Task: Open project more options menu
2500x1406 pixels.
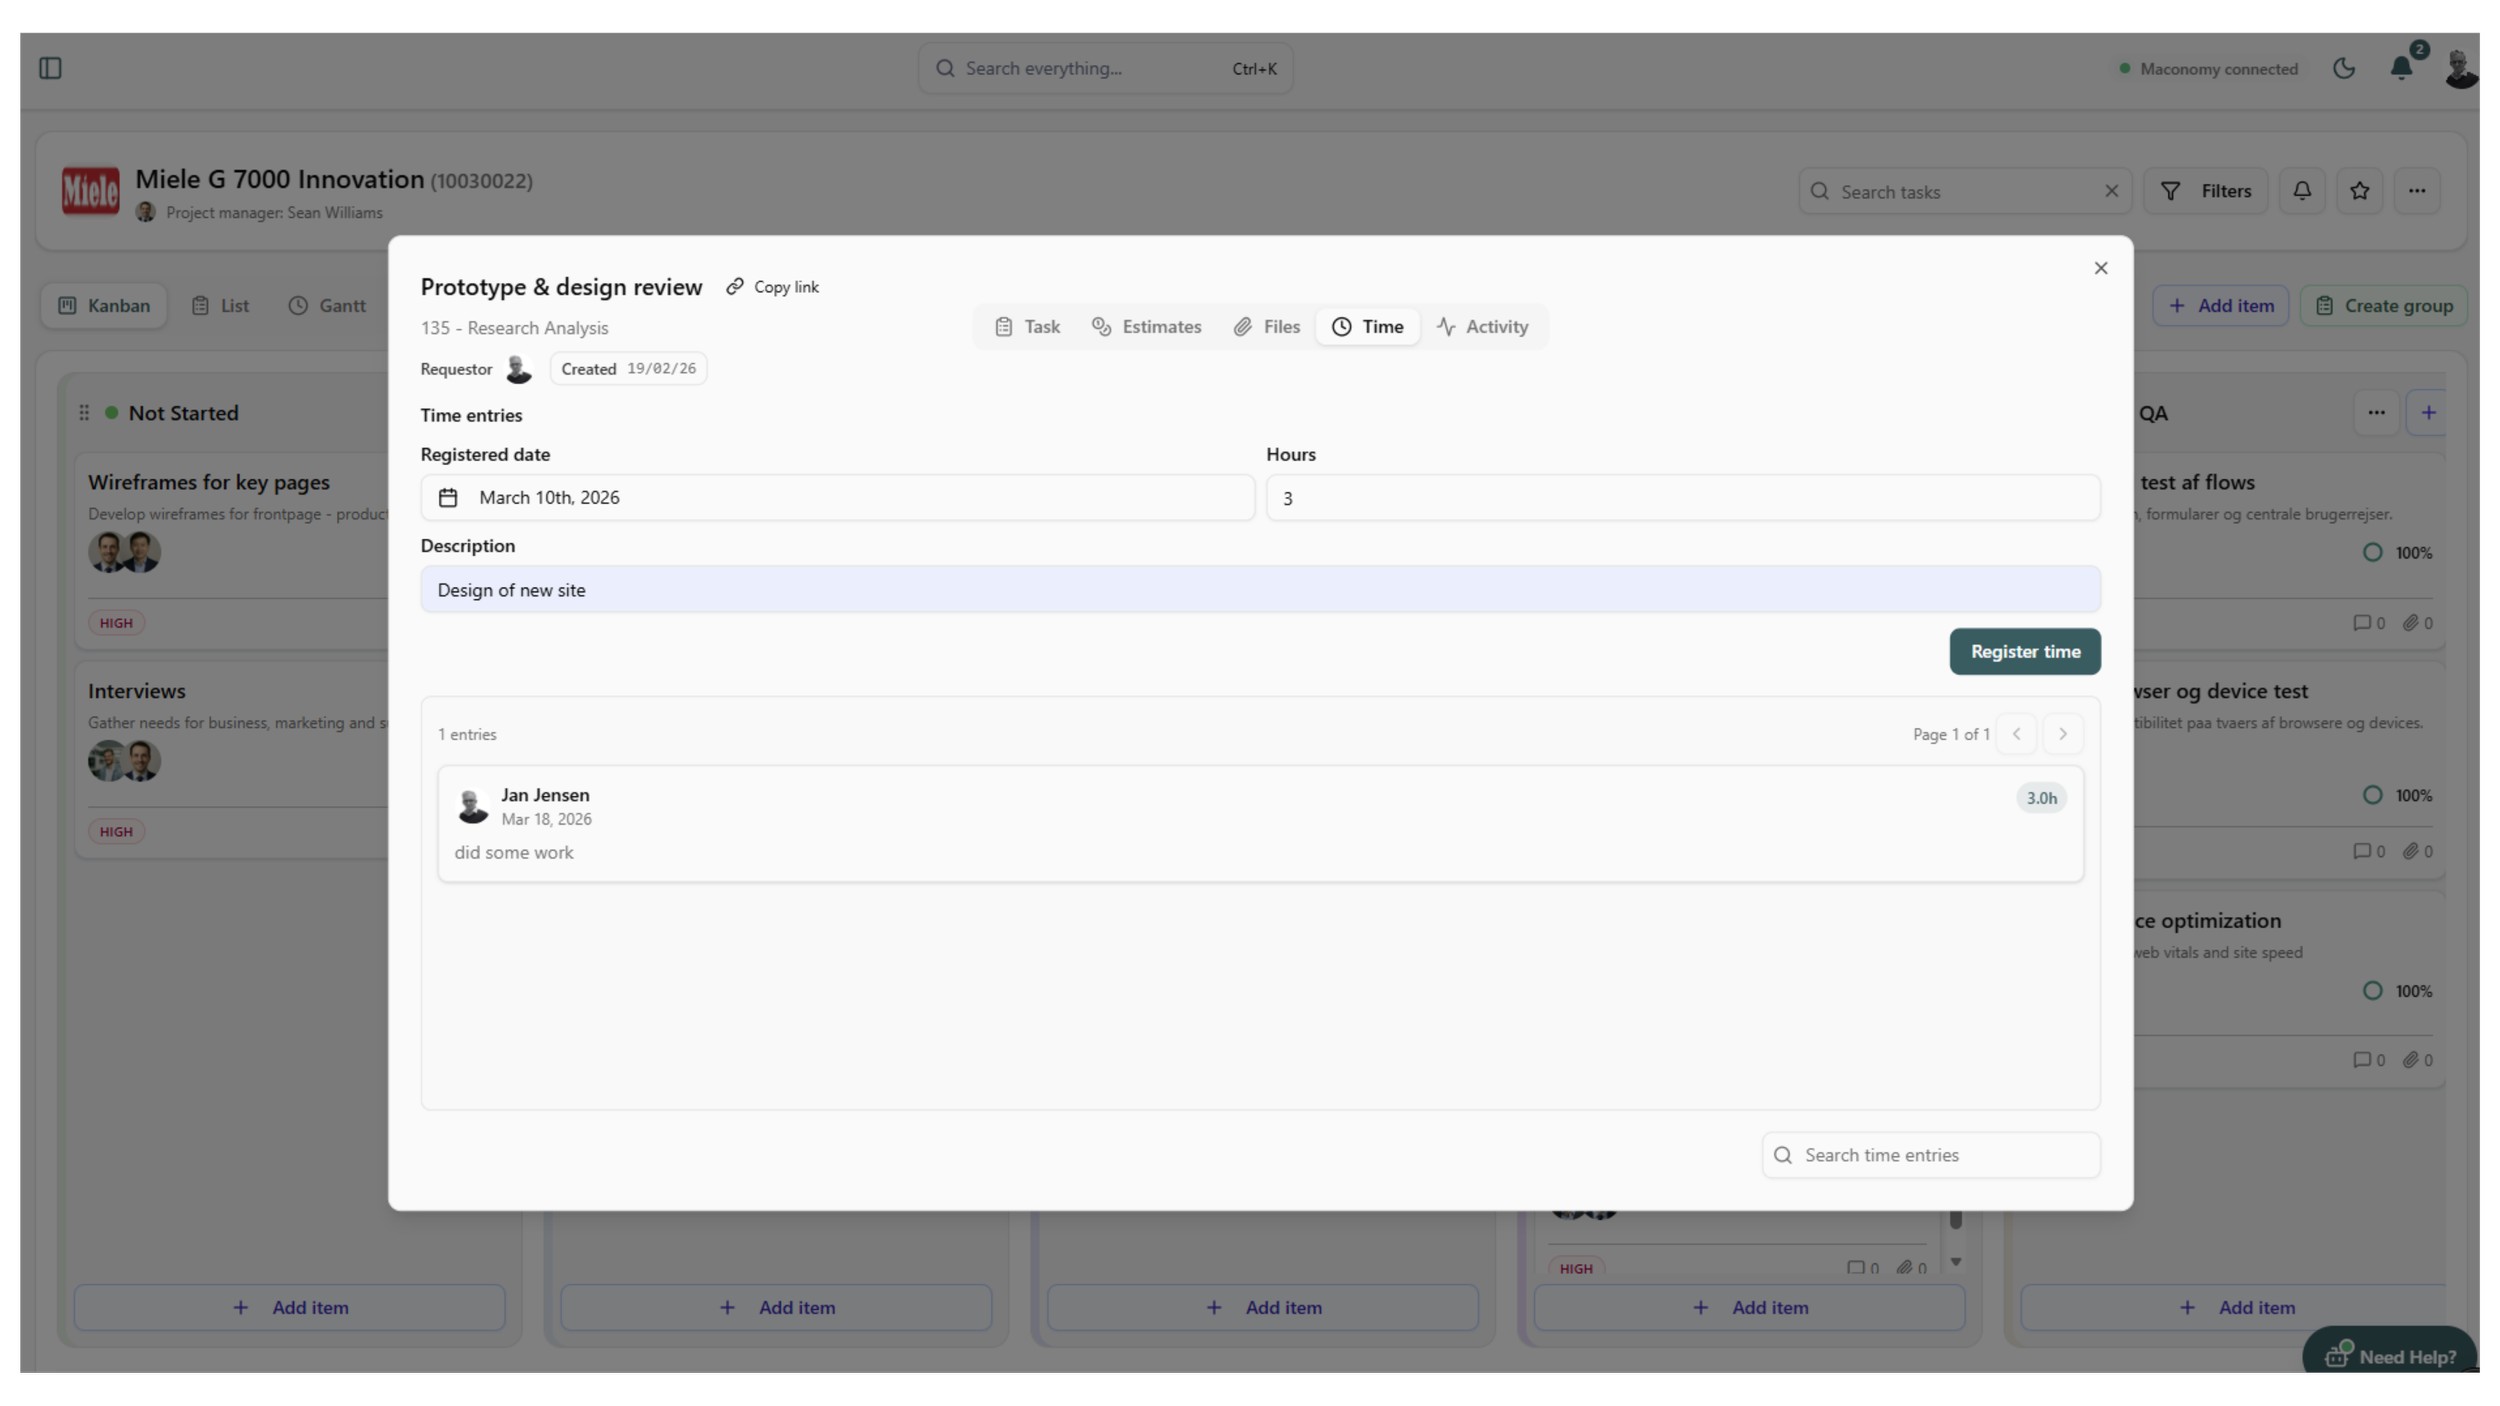Action: point(2417,191)
